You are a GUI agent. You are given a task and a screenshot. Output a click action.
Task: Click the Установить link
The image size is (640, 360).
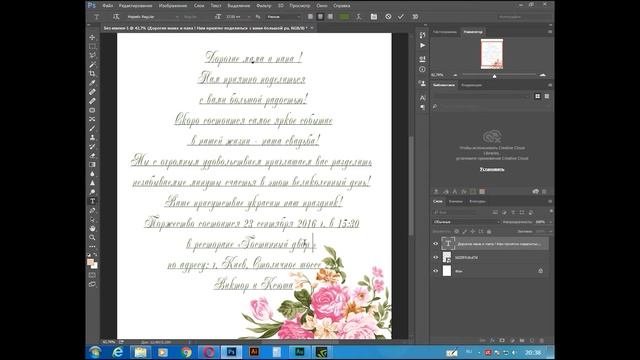[x=492, y=169]
